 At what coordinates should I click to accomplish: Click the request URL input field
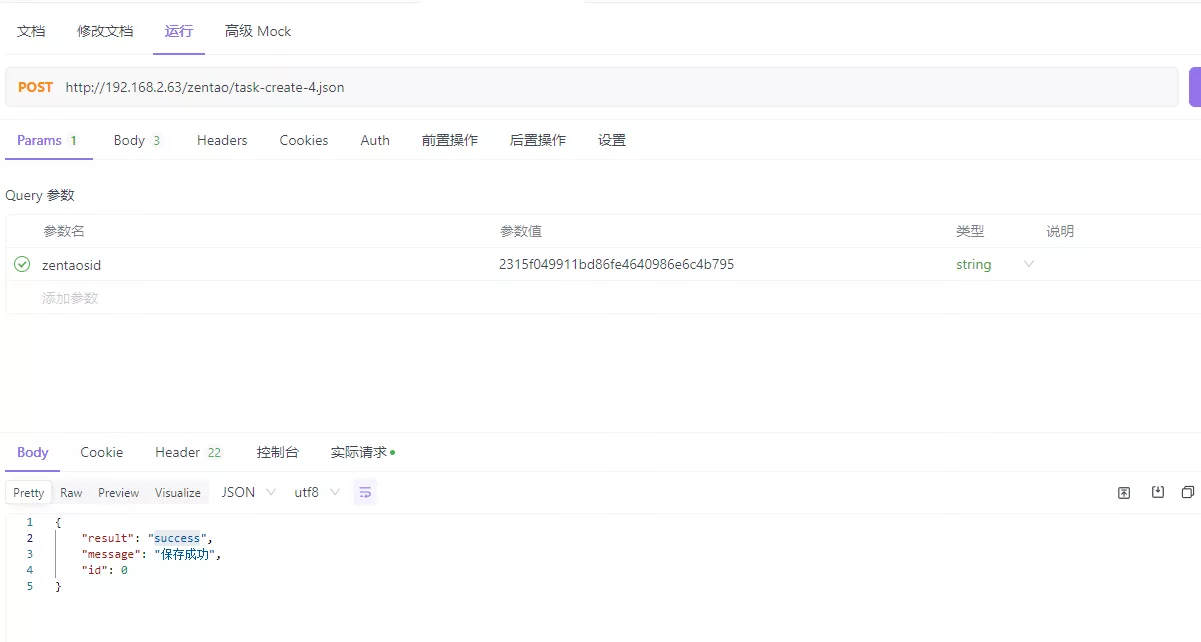592,87
